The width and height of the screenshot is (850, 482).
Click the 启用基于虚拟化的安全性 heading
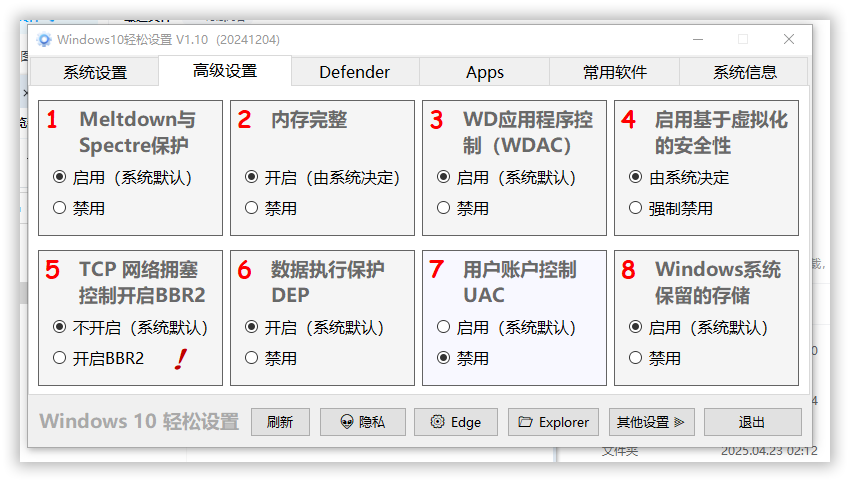tap(721, 132)
